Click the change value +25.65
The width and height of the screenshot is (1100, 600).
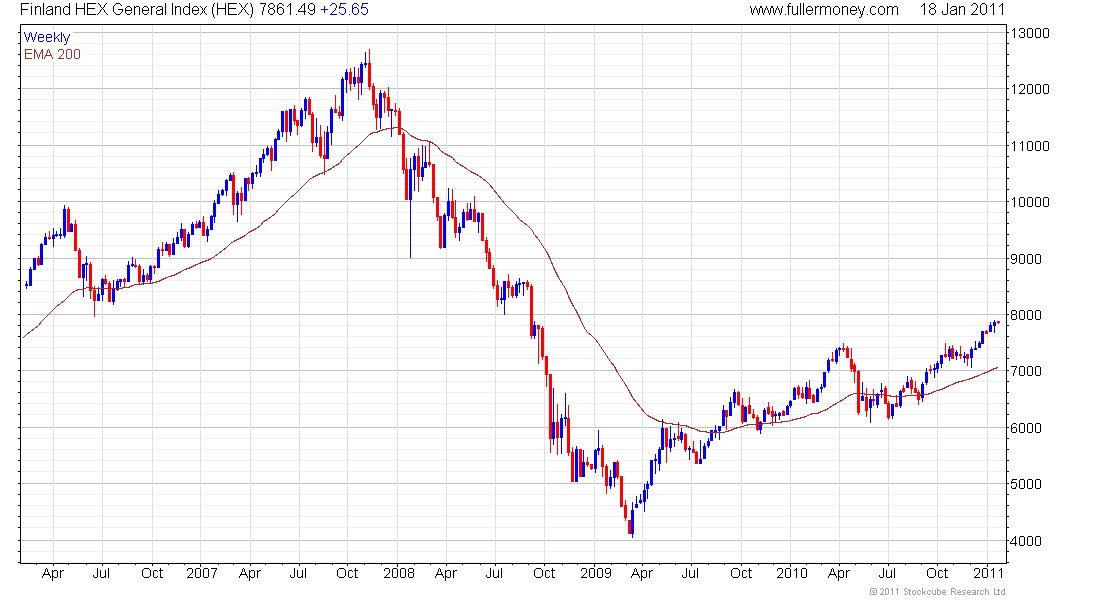[344, 10]
